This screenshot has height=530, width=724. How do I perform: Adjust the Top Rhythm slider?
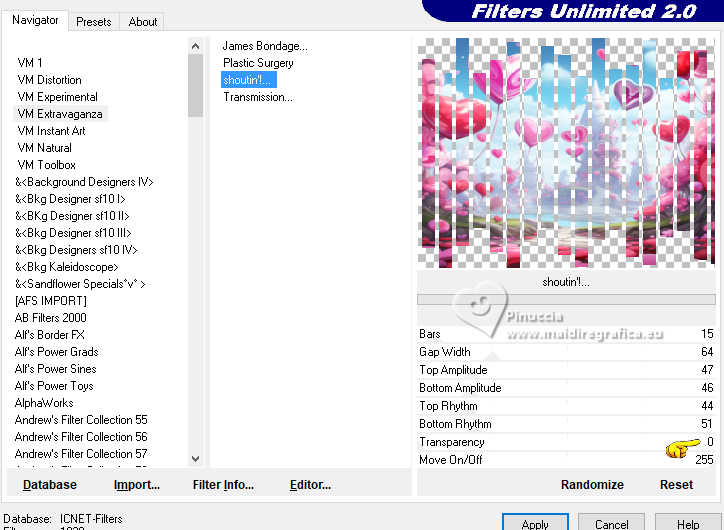click(x=566, y=406)
